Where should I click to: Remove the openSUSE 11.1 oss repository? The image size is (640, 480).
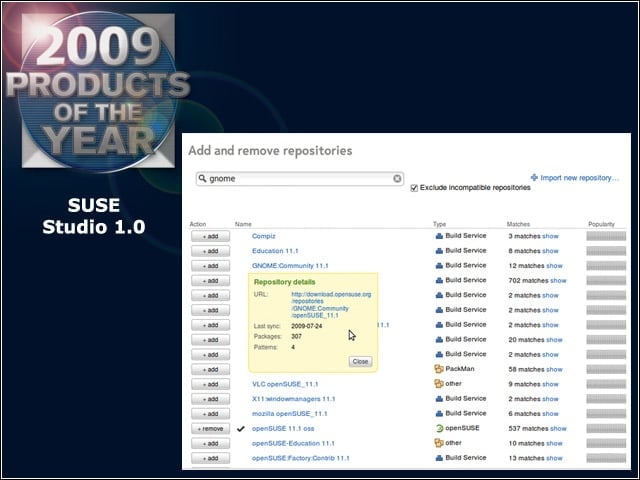click(x=210, y=429)
